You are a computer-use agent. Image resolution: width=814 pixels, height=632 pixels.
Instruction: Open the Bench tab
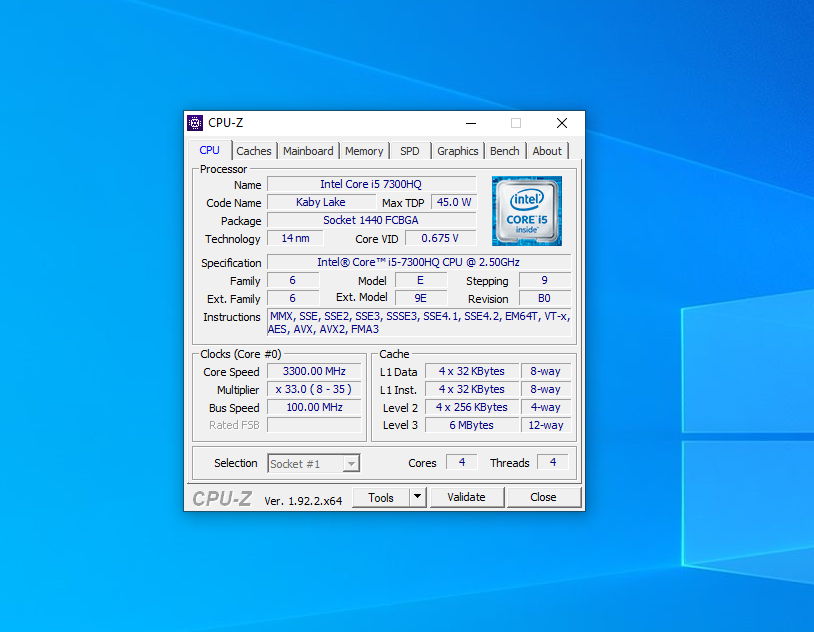click(505, 151)
